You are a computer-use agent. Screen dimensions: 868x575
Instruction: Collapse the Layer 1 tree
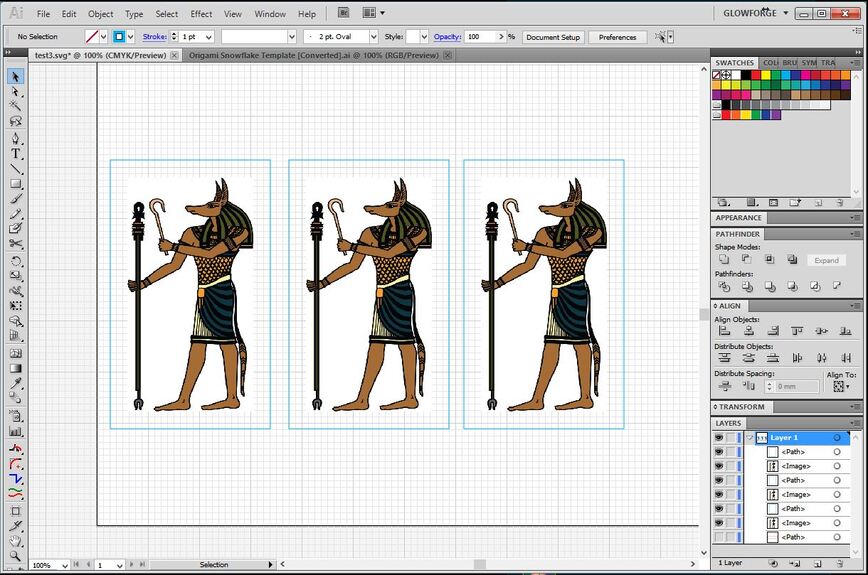(x=749, y=438)
